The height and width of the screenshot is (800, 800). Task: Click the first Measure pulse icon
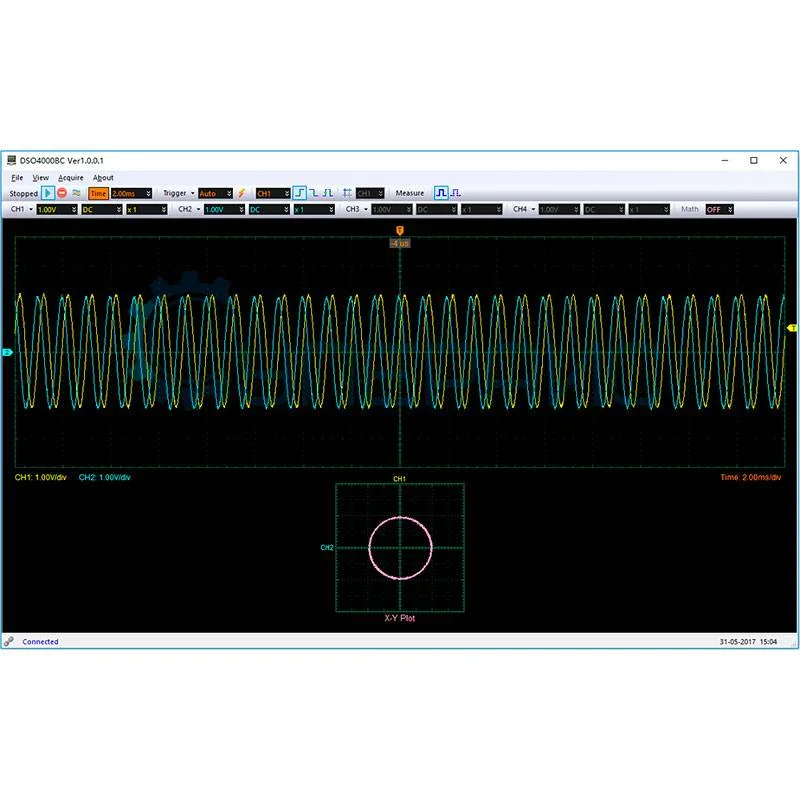pyautogui.click(x=440, y=193)
